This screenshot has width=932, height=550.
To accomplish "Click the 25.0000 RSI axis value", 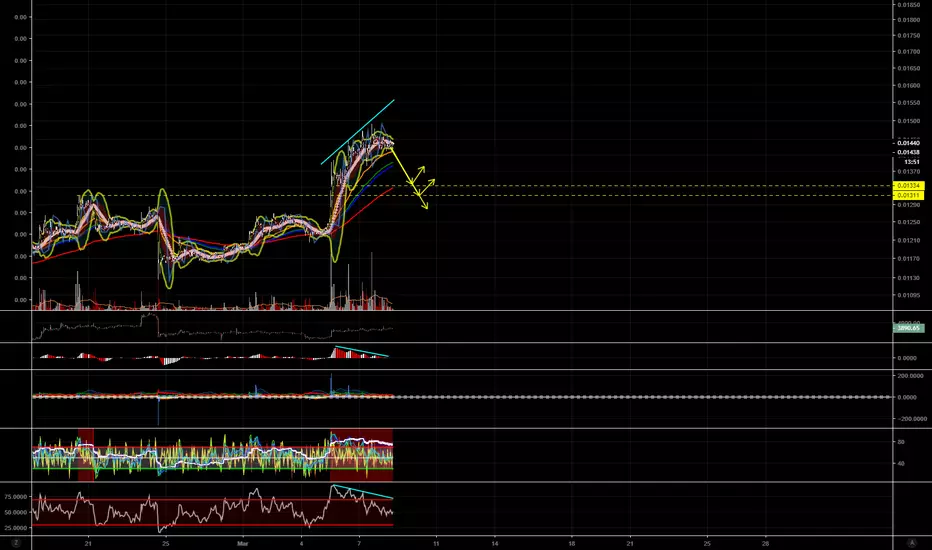I will point(15,528).
